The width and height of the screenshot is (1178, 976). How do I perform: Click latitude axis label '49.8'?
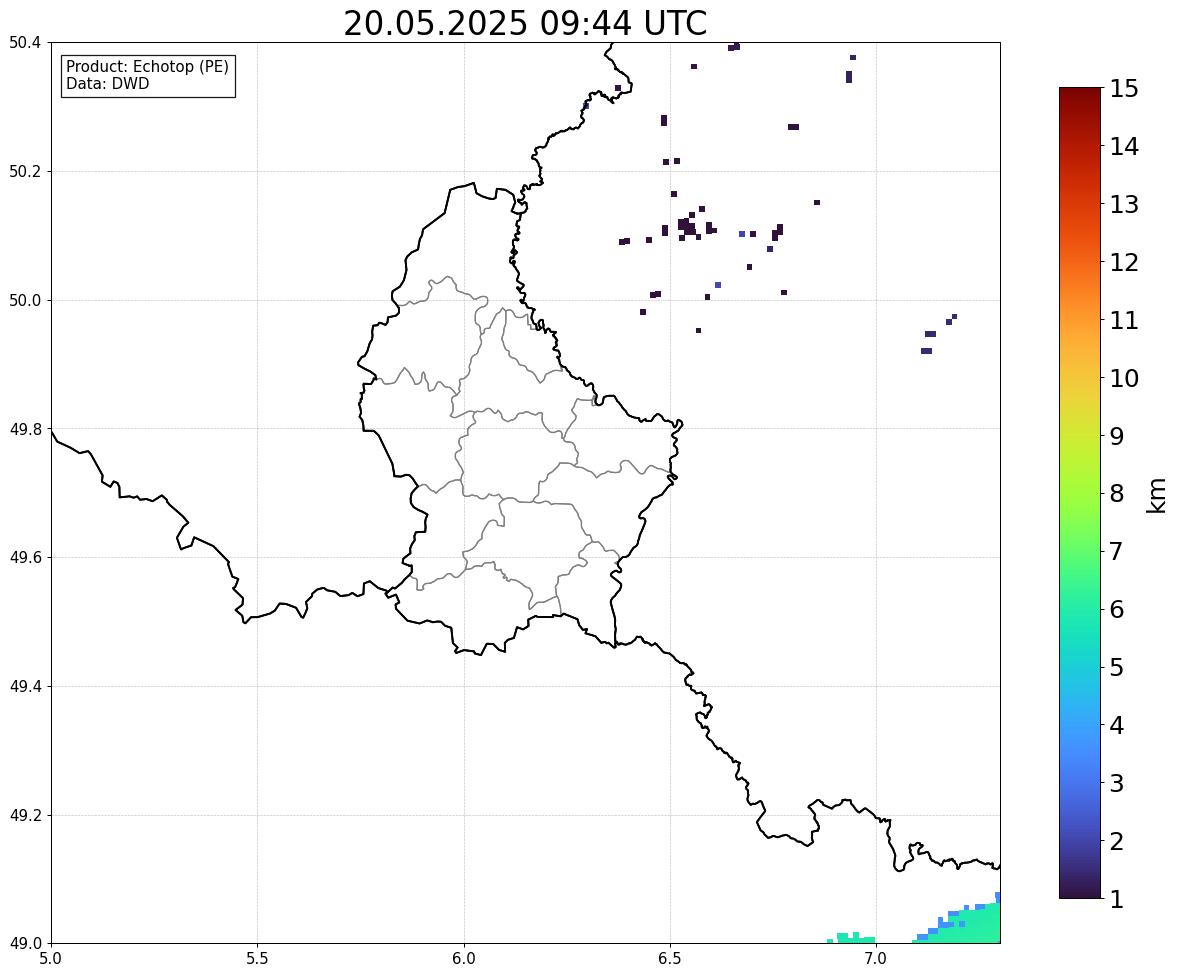(25, 429)
